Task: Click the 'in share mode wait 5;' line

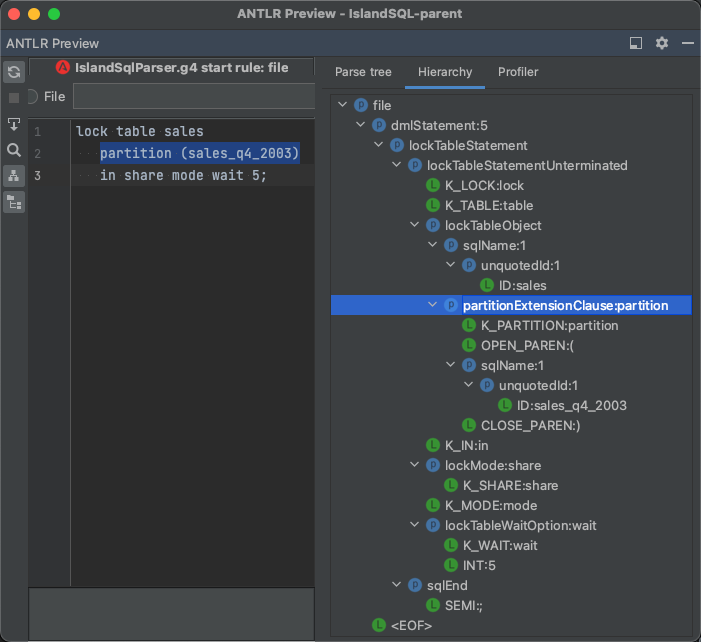Action: (x=183, y=175)
